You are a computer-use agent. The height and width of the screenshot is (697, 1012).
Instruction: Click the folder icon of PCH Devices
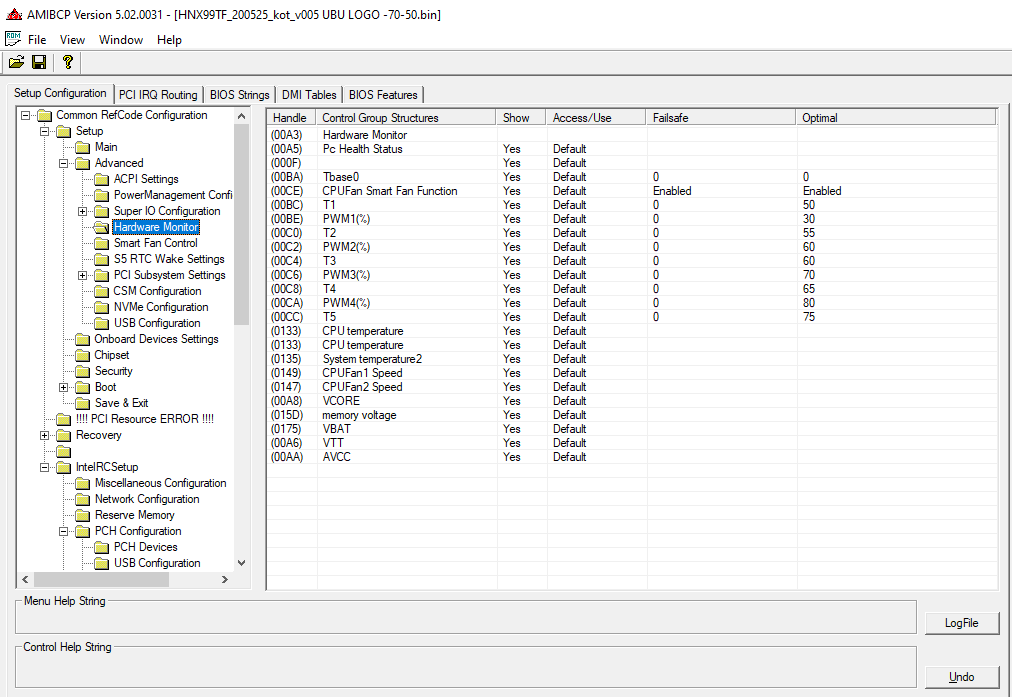pos(101,547)
